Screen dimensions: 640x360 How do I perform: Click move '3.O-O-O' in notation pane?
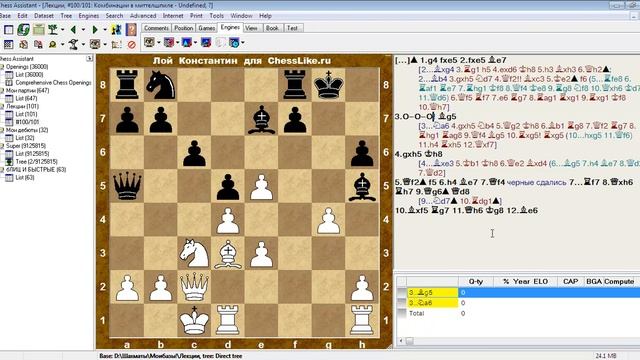pos(413,117)
